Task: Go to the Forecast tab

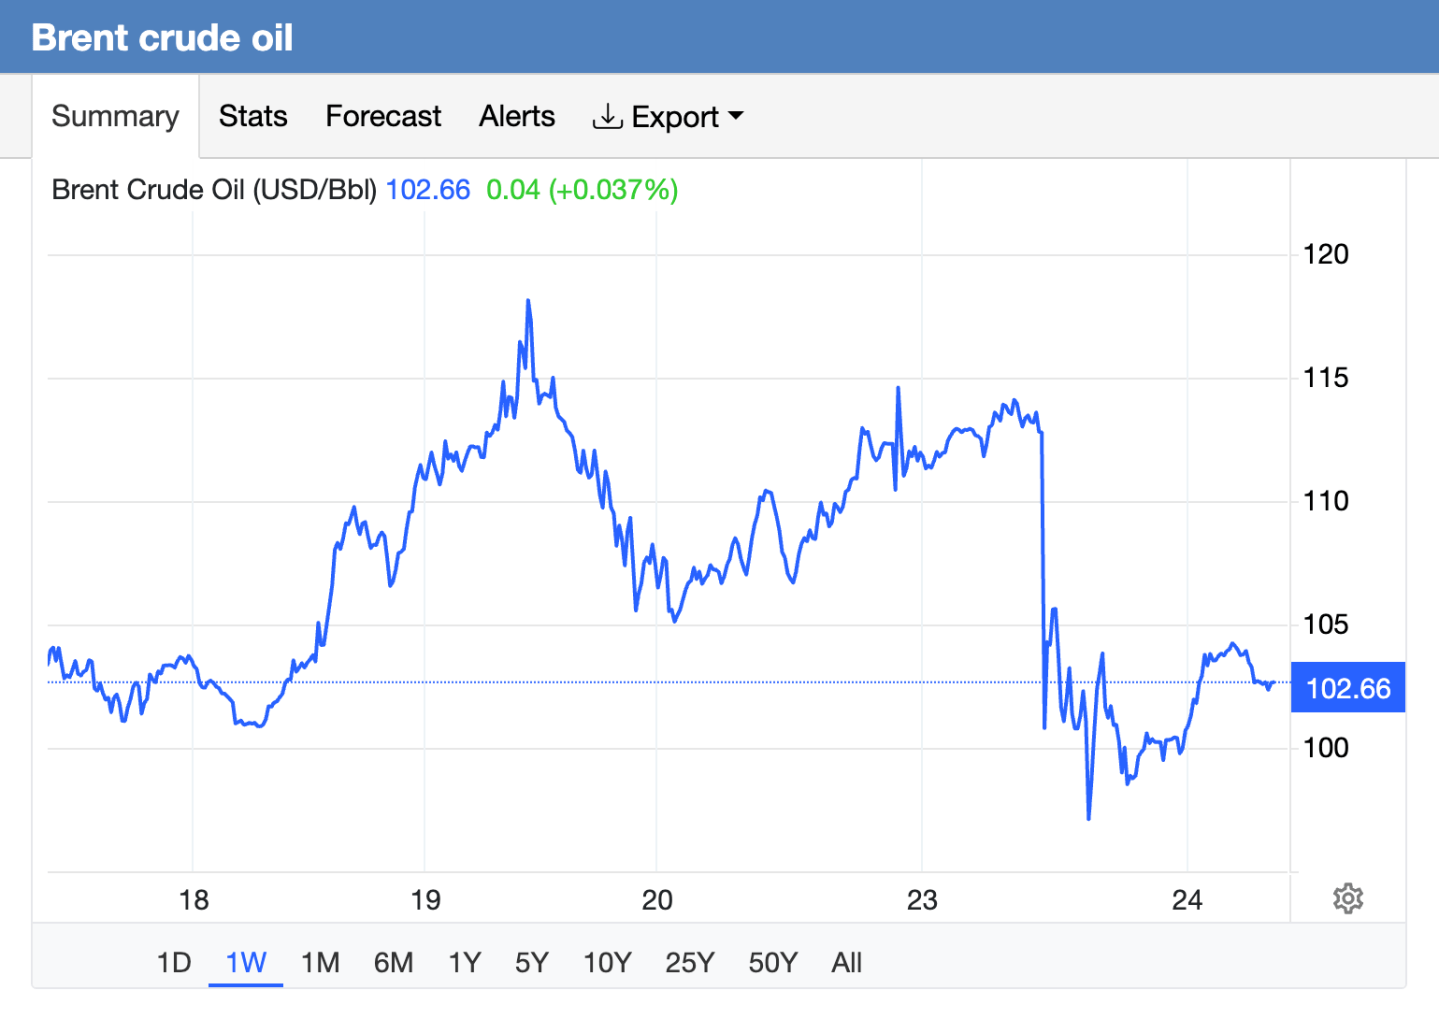Action: (x=383, y=116)
